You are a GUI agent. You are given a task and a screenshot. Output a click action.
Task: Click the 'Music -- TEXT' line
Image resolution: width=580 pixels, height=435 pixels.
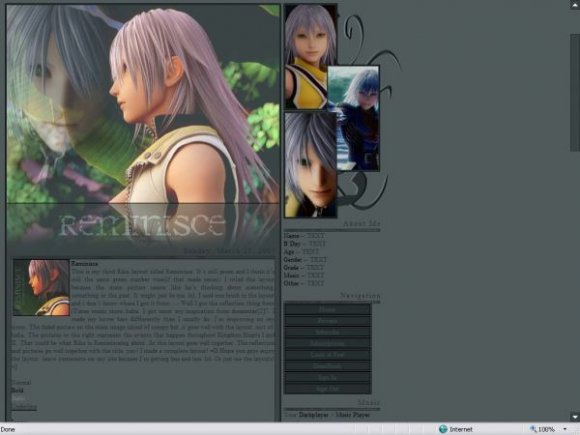point(304,275)
